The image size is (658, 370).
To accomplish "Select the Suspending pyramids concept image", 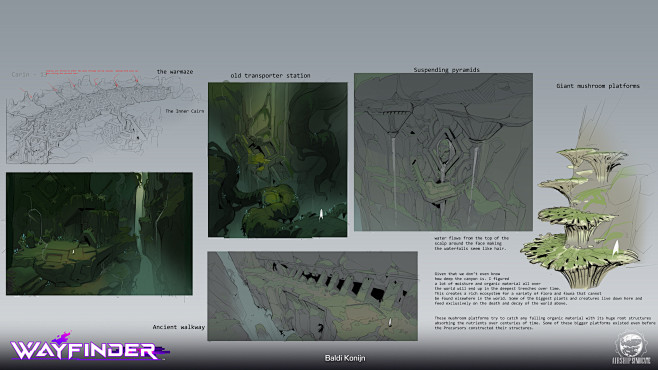I will [x=443, y=152].
